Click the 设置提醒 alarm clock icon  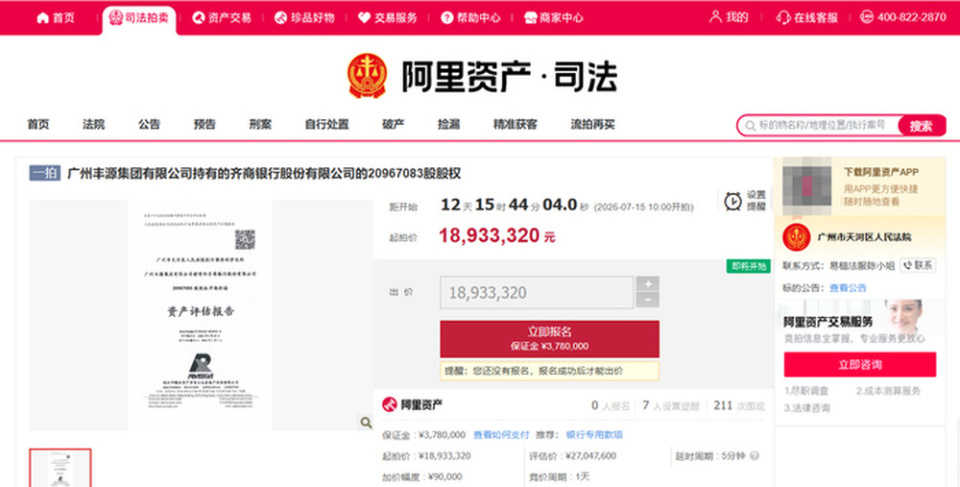click(733, 201)
